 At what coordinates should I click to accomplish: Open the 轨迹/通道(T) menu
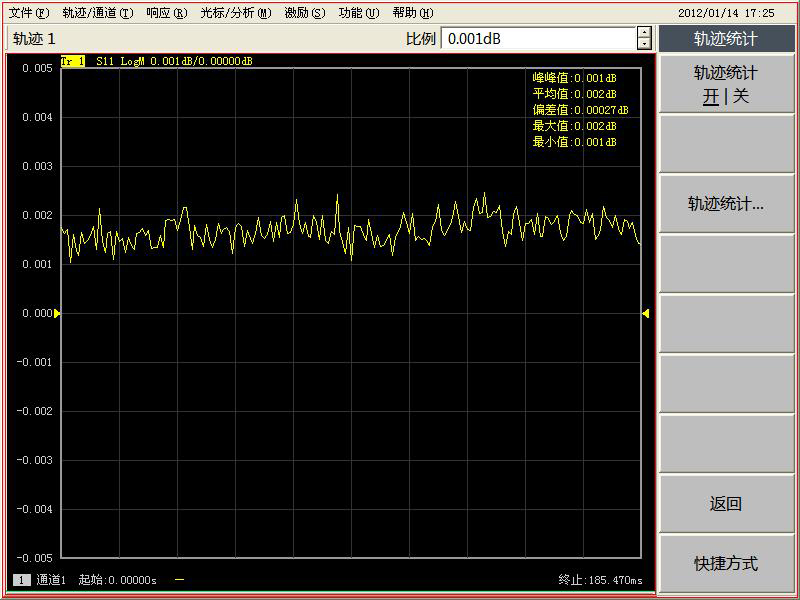point(97,13)
